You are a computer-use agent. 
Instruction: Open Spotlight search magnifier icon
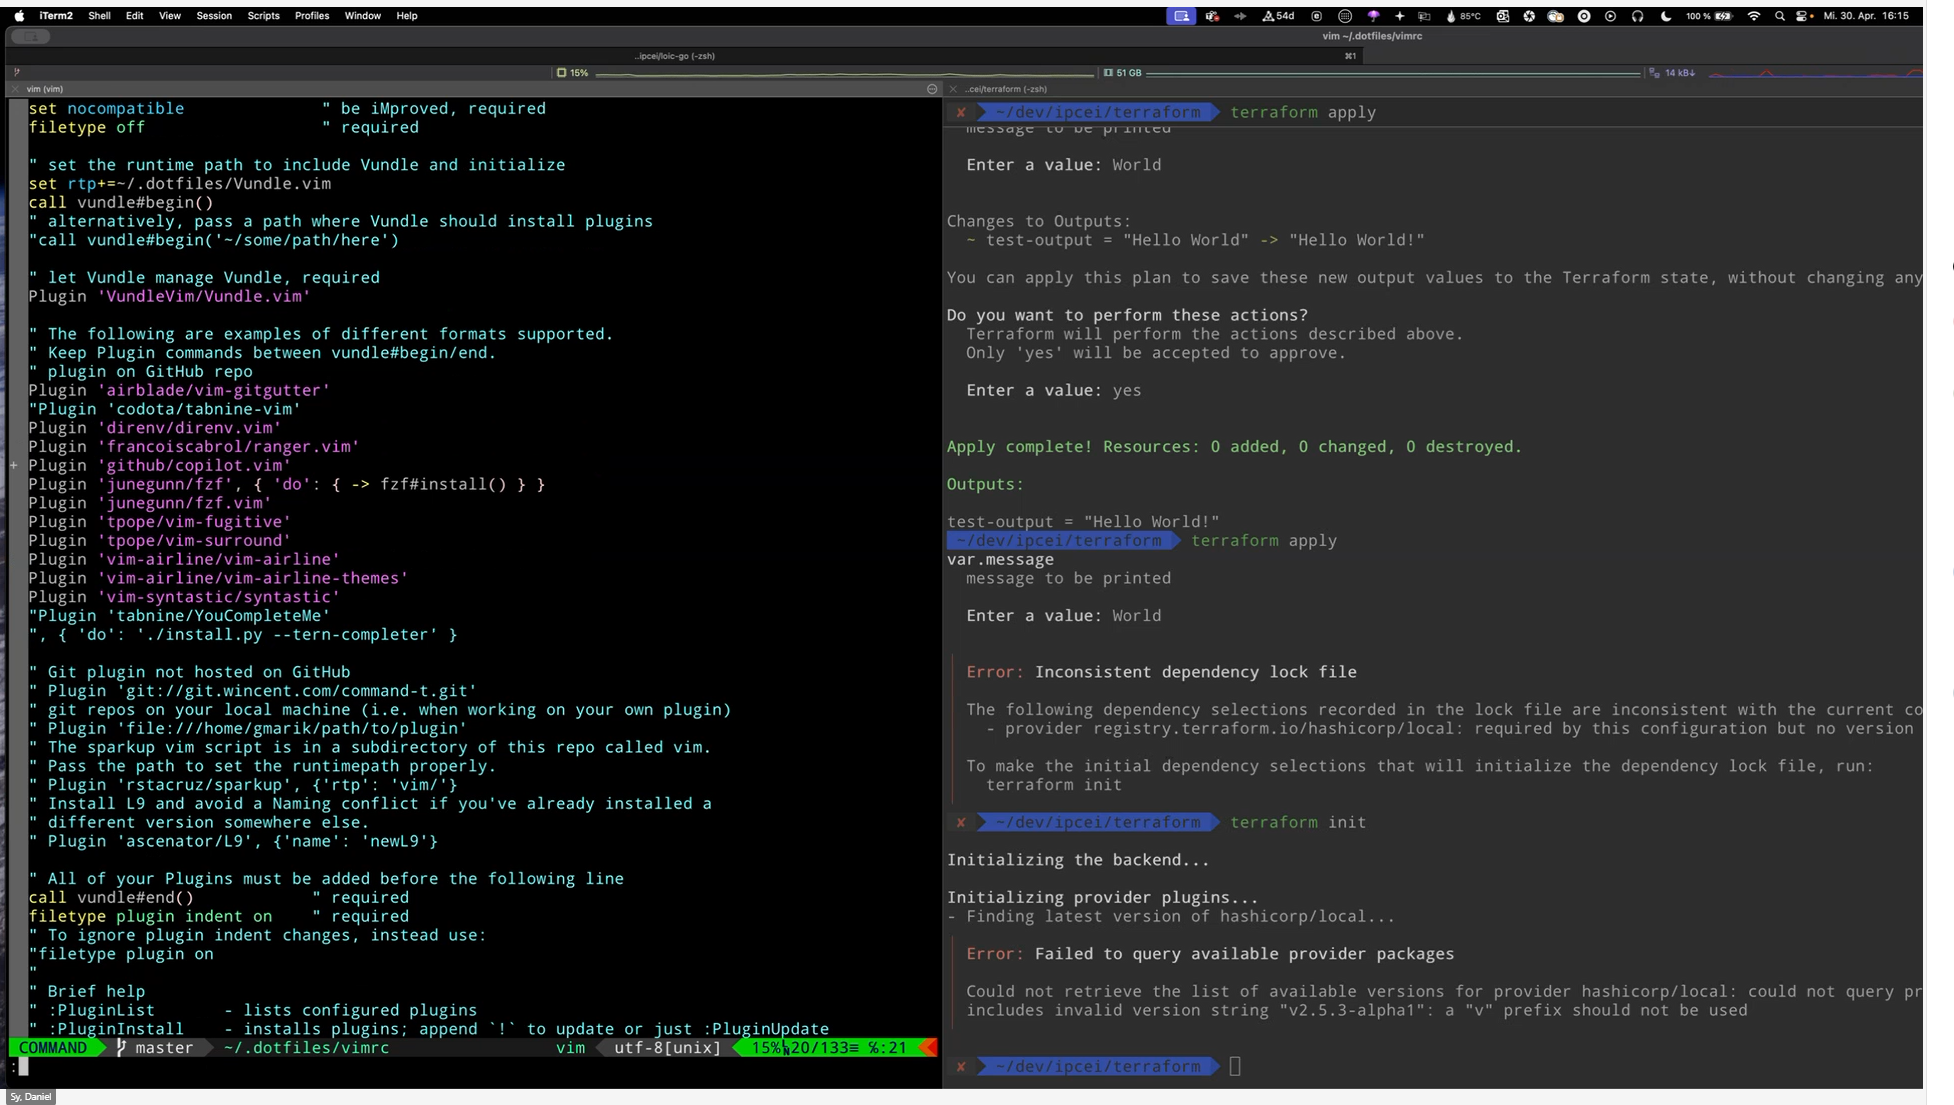pyautogui.click(x=1779, y=16)
